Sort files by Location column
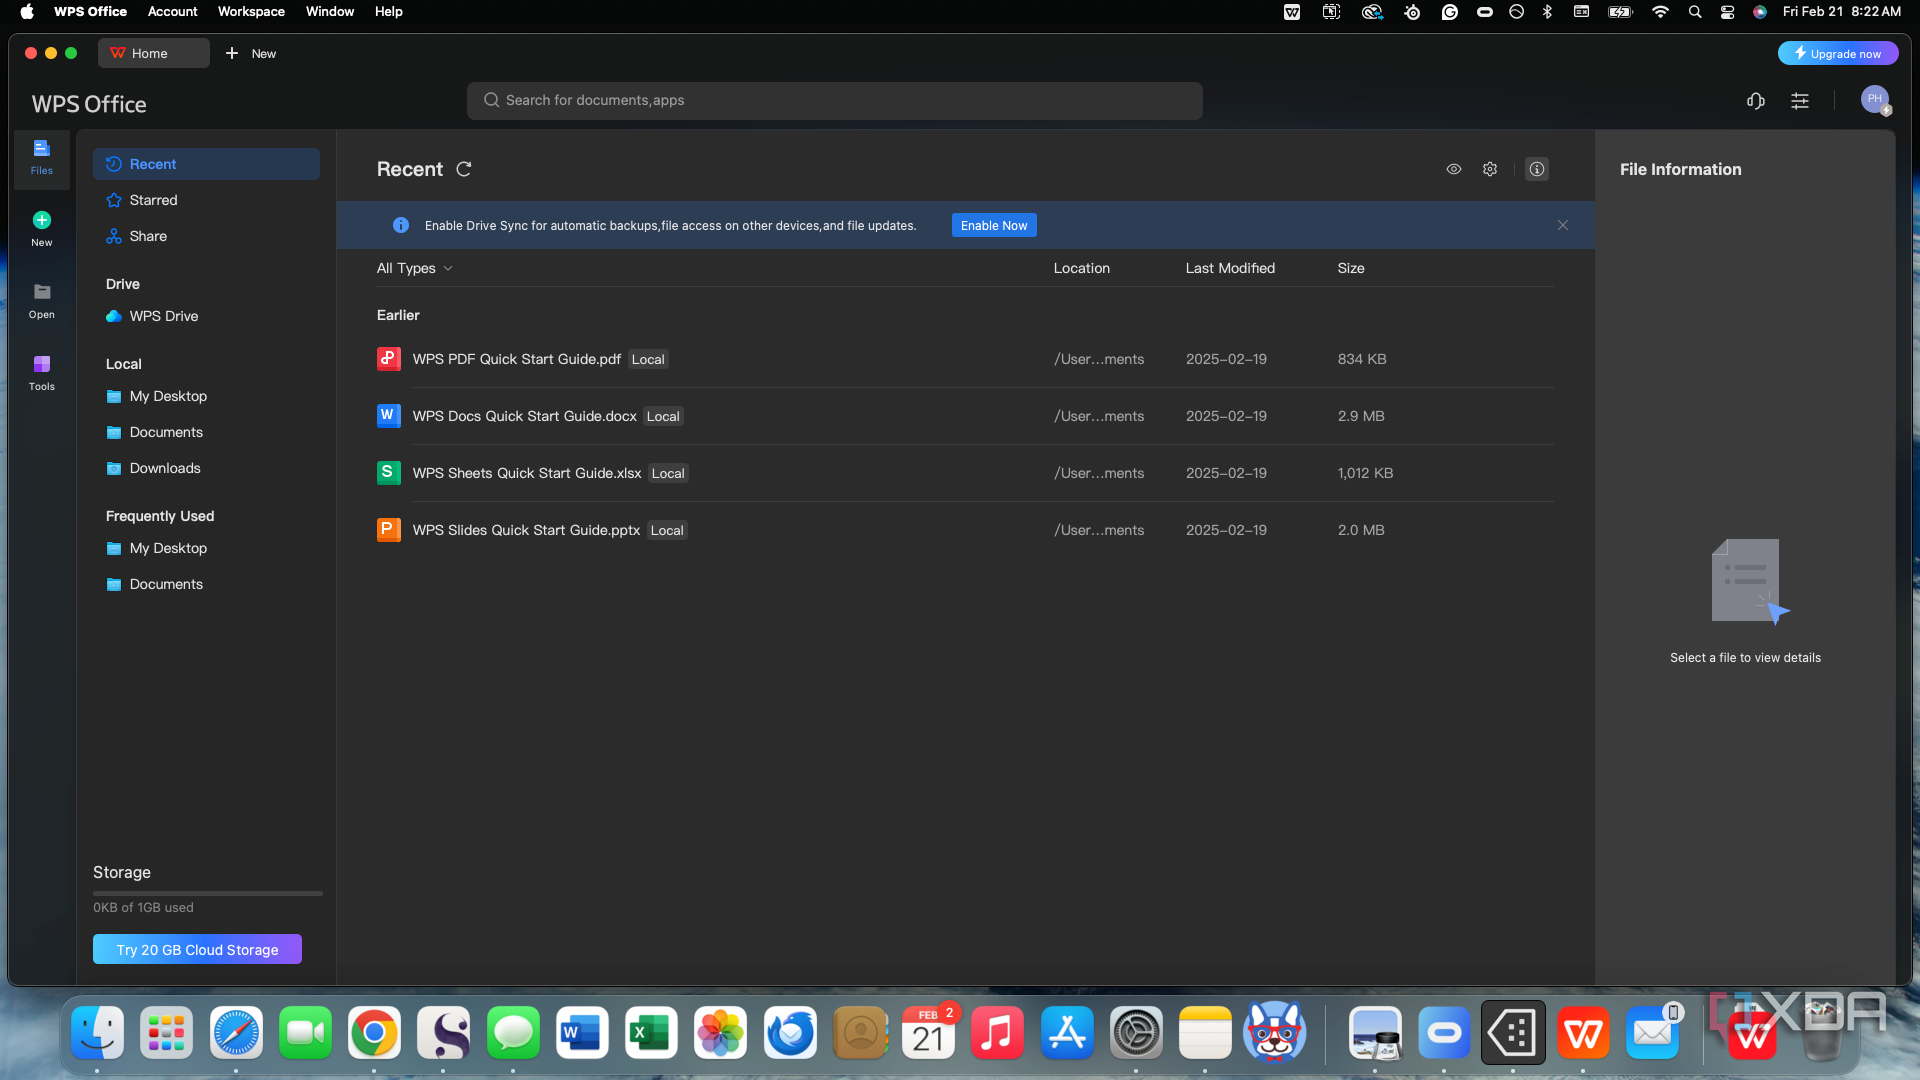Viewport: 1920px width, 1080px height. point(1082,268)
